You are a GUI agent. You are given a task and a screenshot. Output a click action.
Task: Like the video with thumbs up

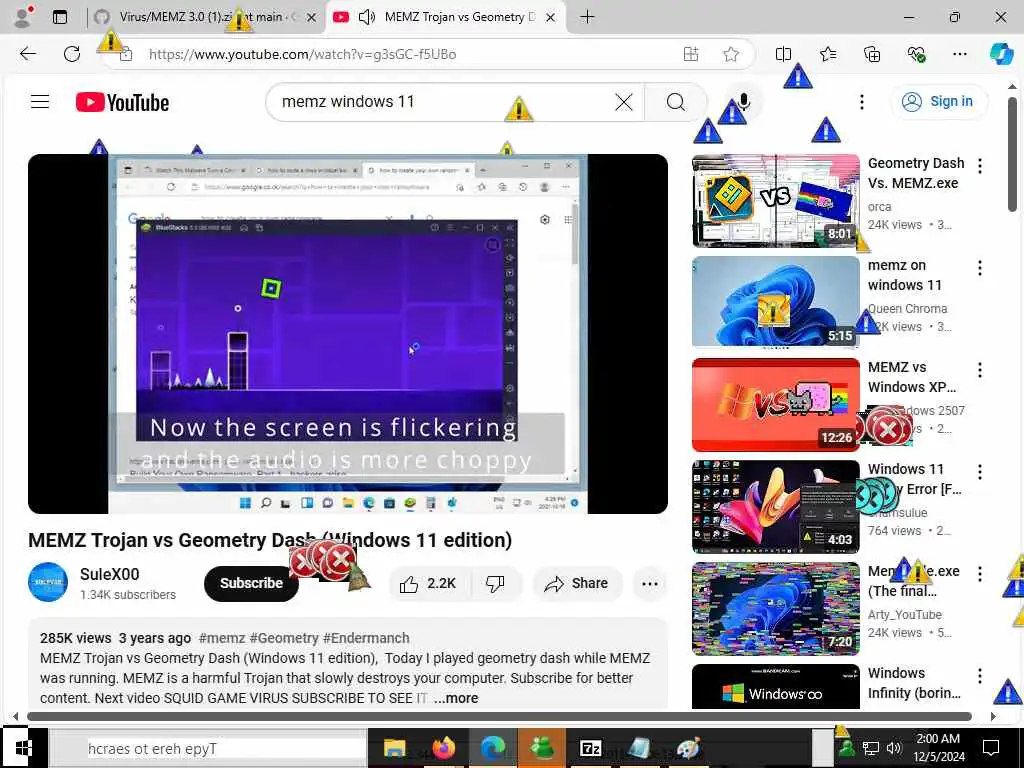(x=429, y=583)
